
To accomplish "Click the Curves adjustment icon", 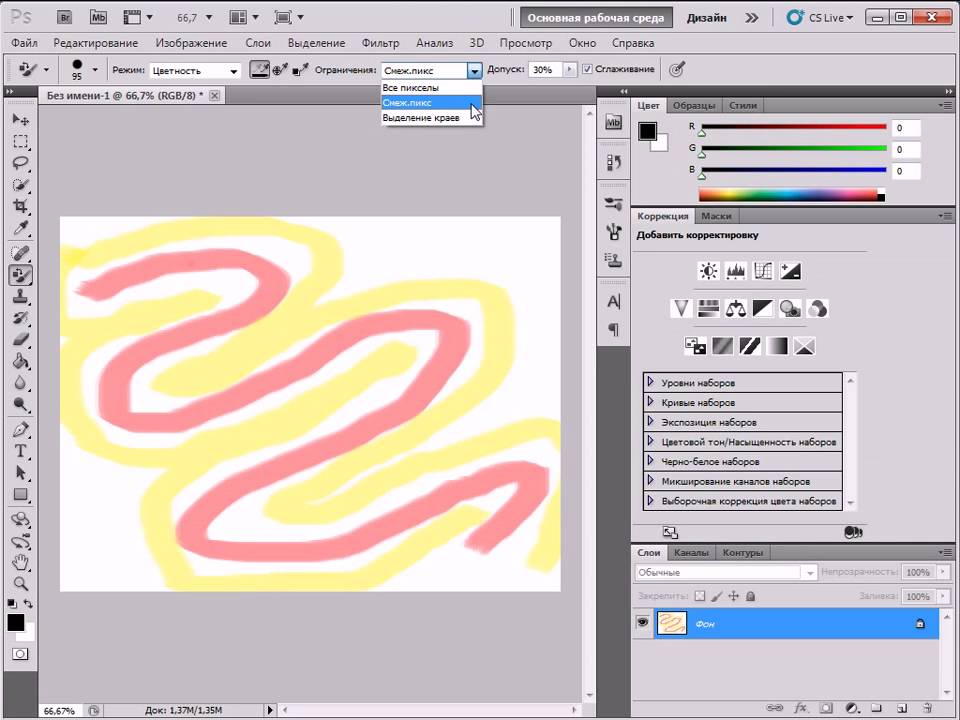I will 763,271.
